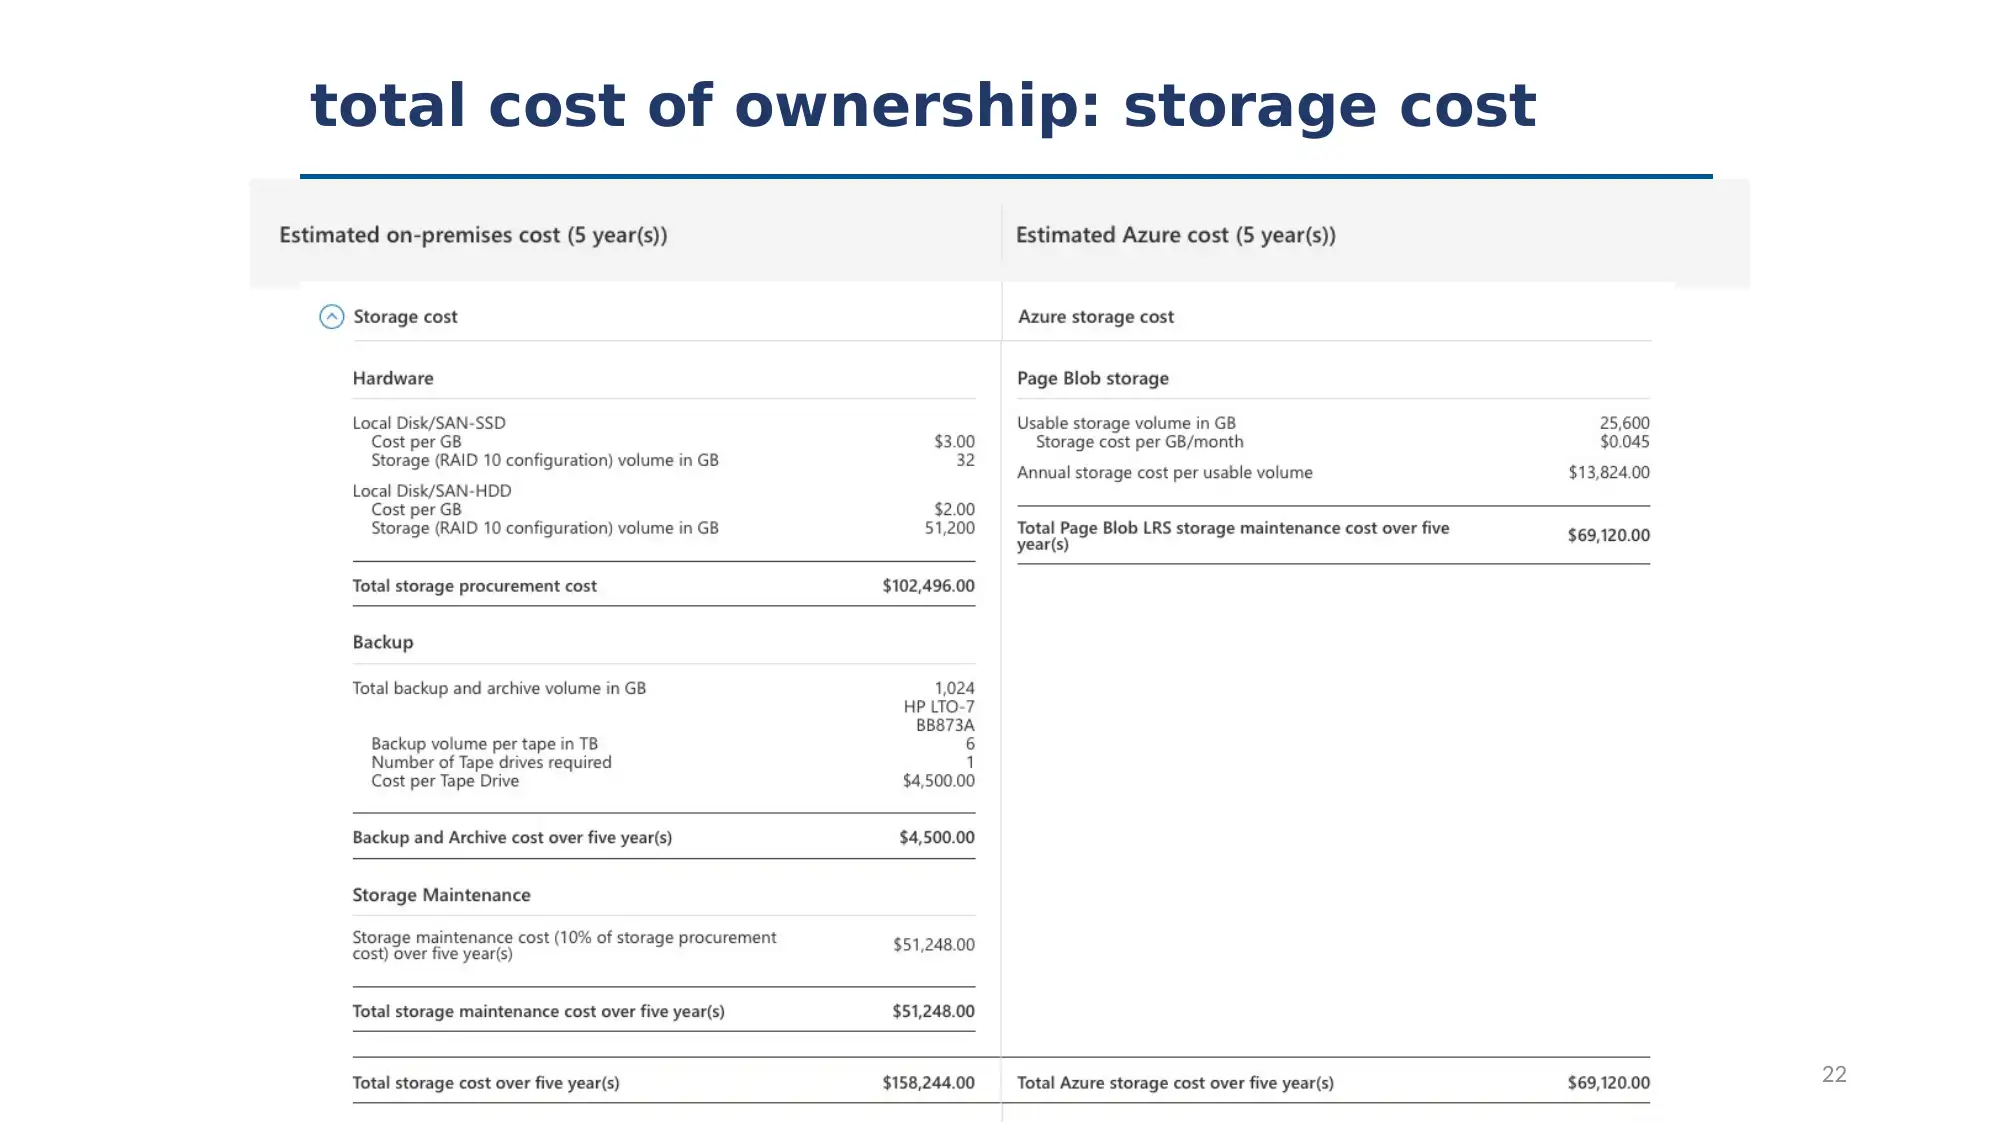Click 'Cost per Tape Drive' label
Image resolution: width=2001 pixels, height=1125 pixels.
[x=445, y=781]
